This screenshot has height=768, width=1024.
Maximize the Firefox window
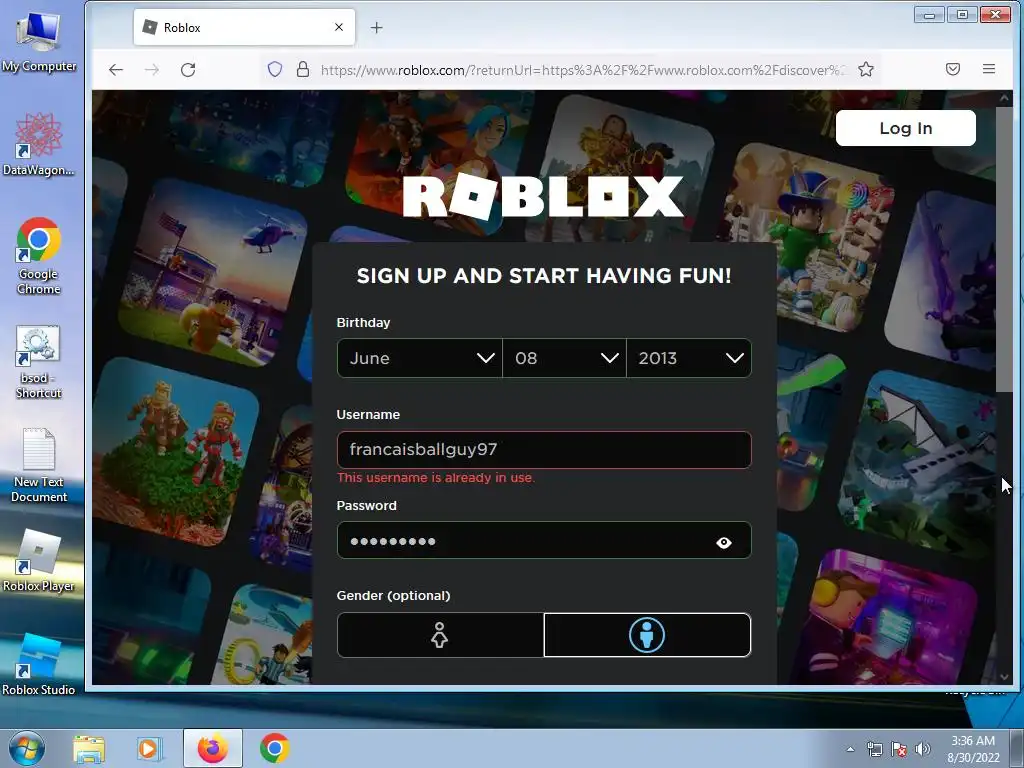coord(962,14)
